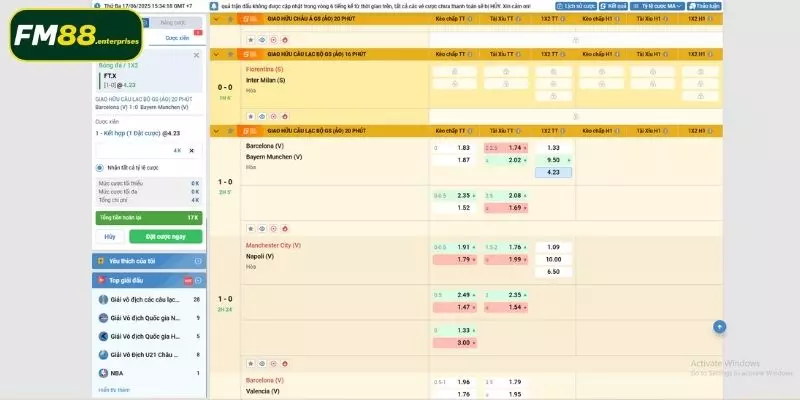Toggle favorite star on Châu Á GS 20 phút header
Screen dimensions: 800x400
pyautogui.click(x=230, y=19)
